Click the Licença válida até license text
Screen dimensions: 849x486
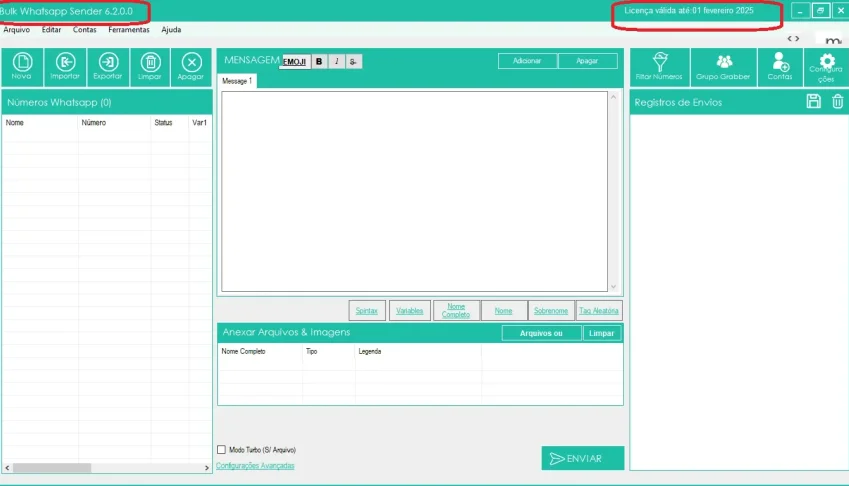(688, 10)
